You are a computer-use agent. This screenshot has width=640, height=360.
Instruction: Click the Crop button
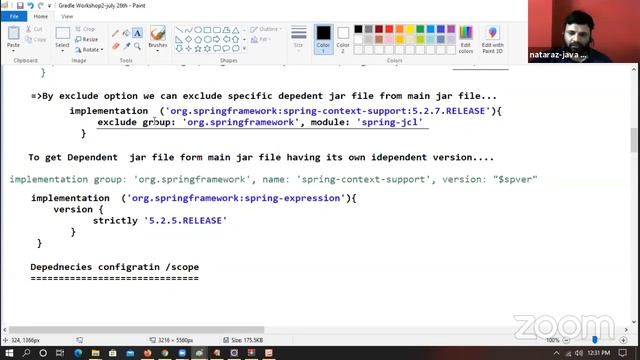pyautogui.click(x=85, y=29)
